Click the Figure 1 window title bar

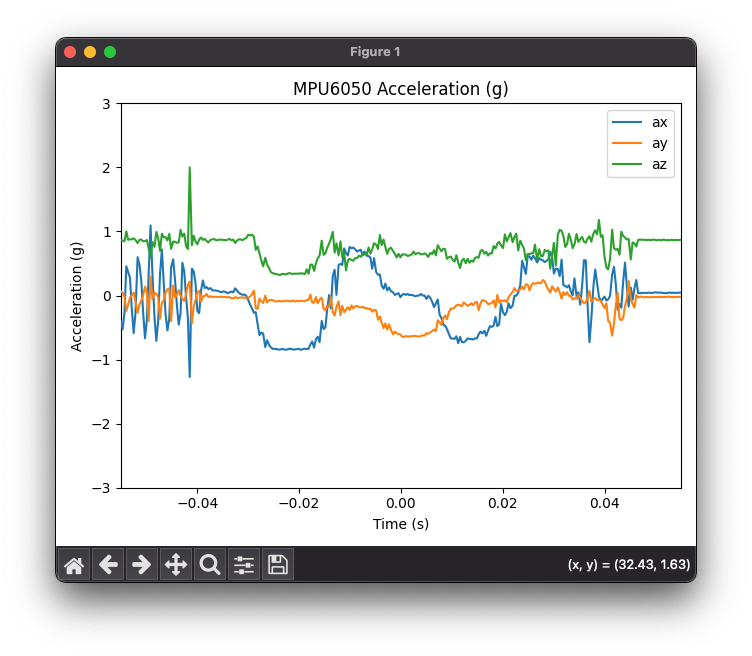(x=376, y=52)
